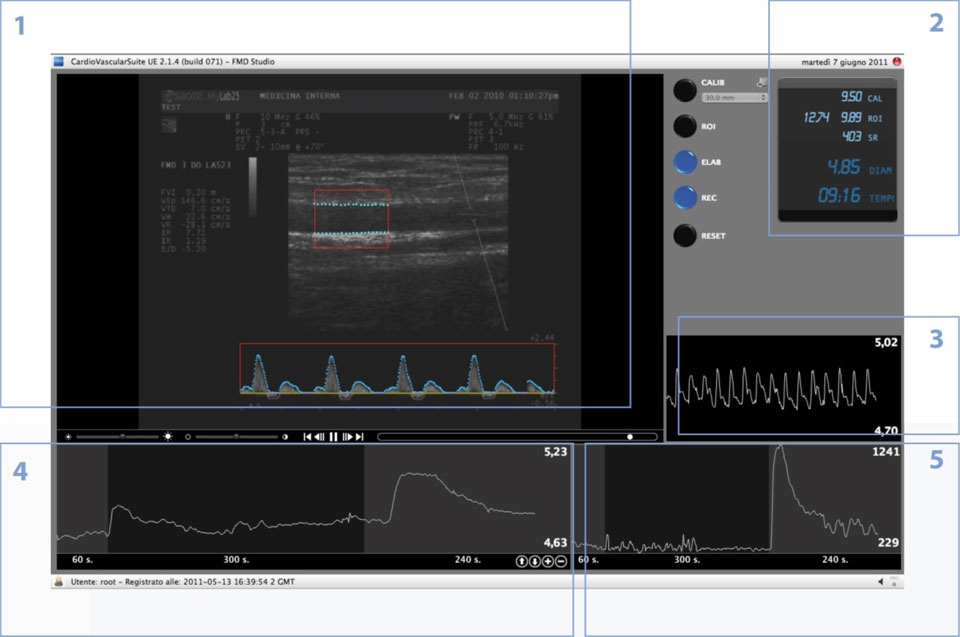Step back one frame
This screenshot has width=960, height=637.
pos(320,437)
